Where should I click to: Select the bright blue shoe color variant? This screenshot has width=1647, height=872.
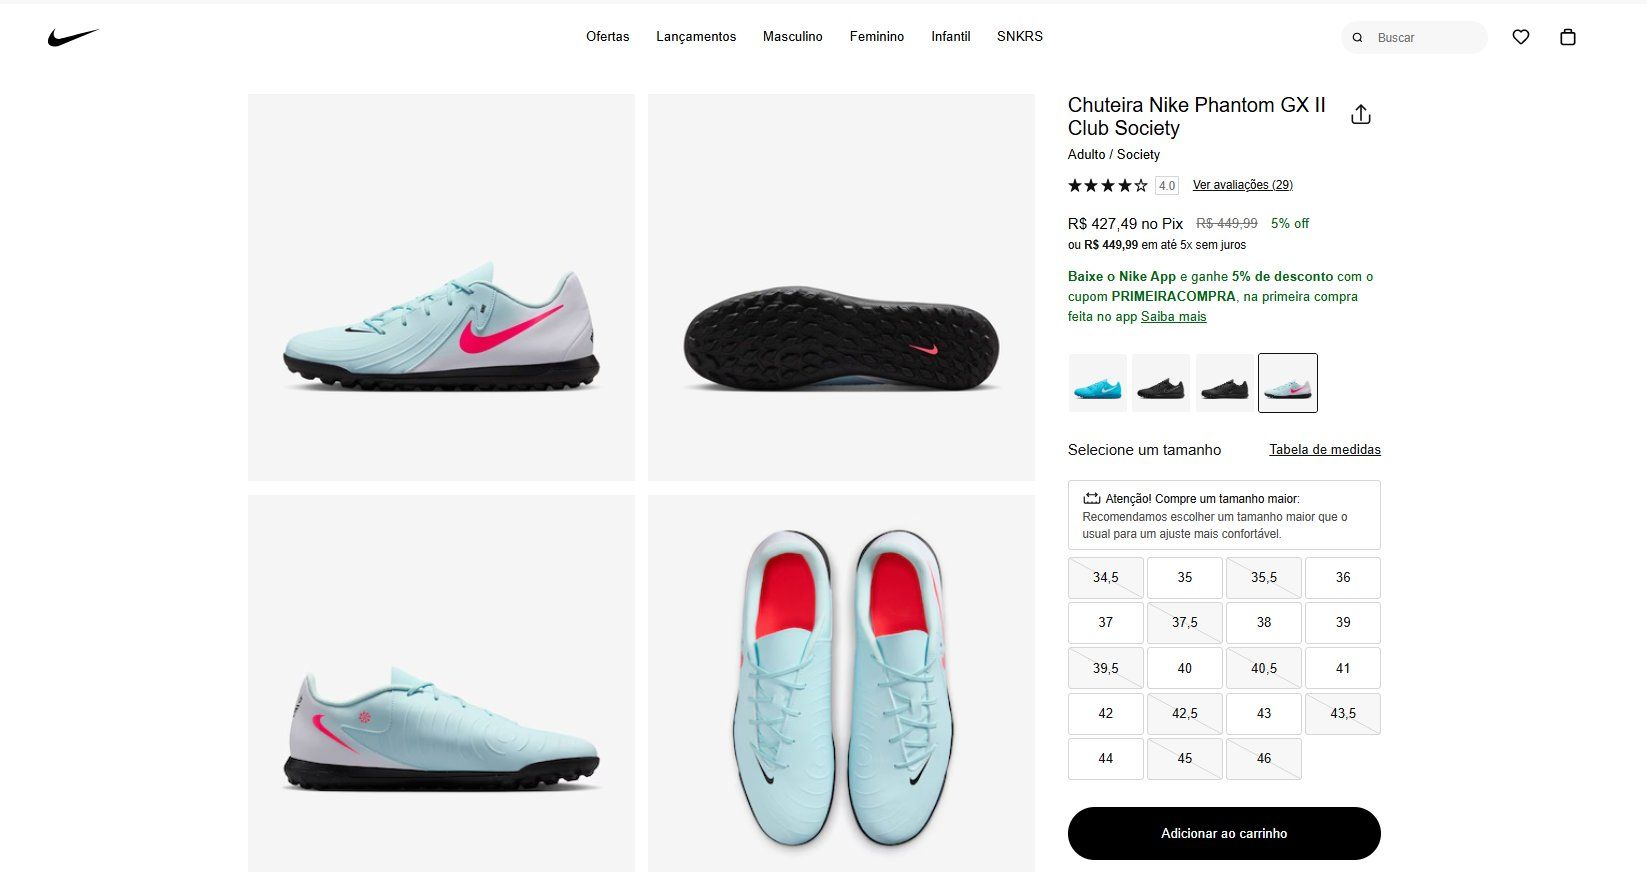point(1097,383)
